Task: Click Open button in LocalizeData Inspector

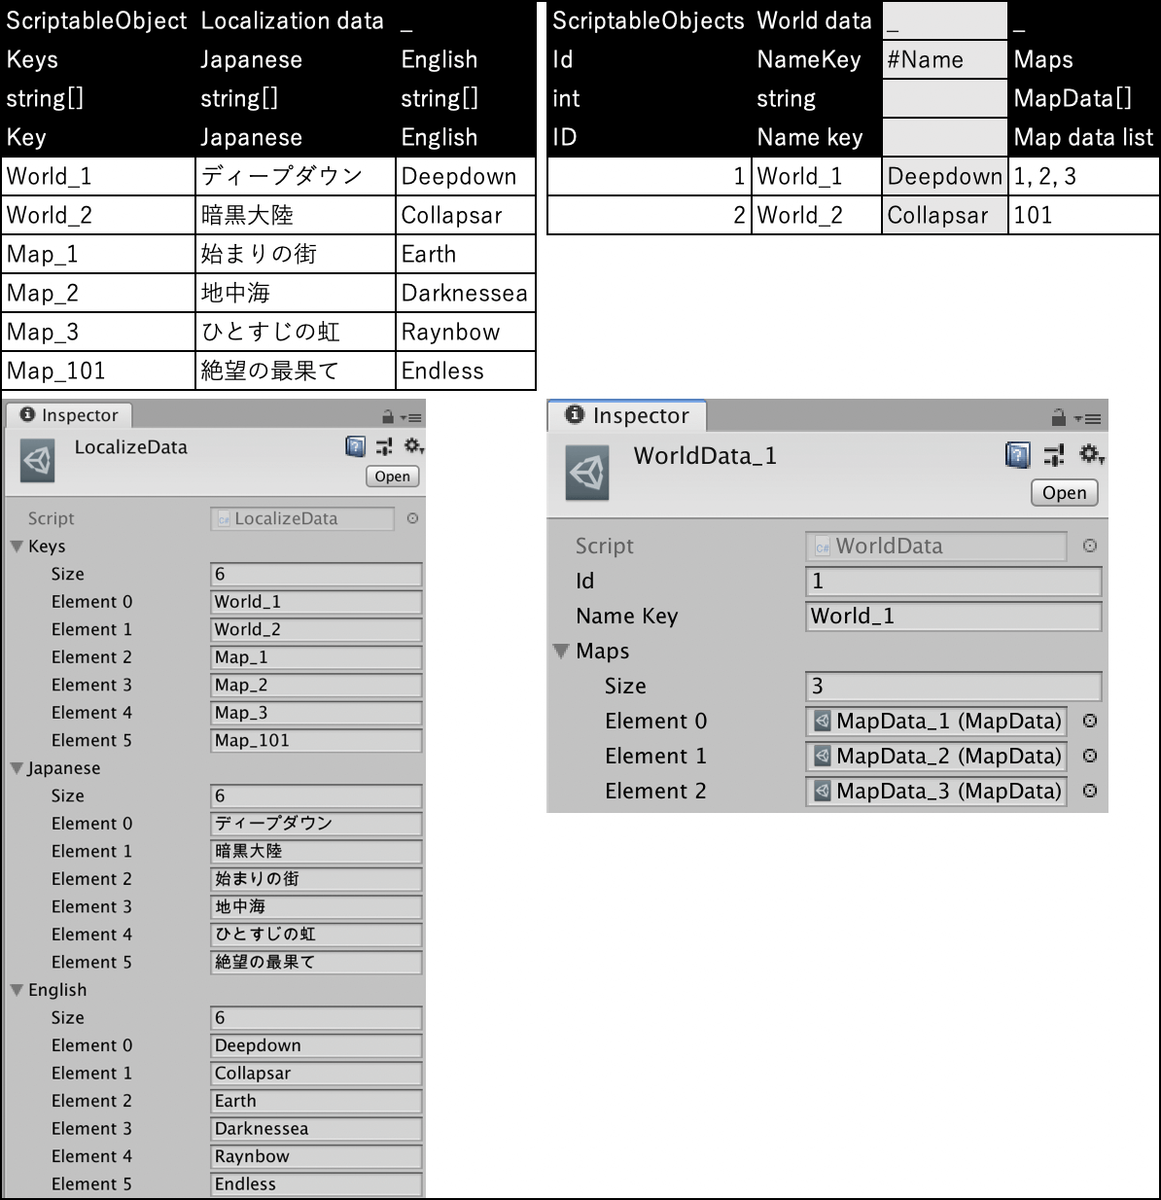Action: click(x=392, y=477)
